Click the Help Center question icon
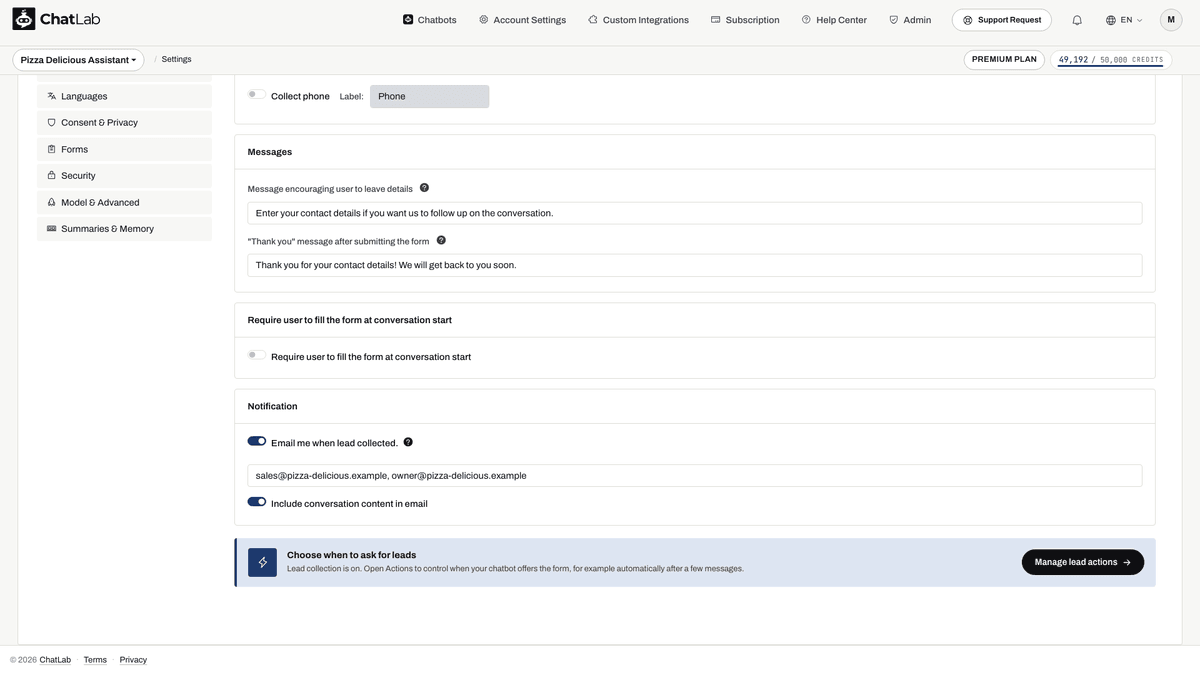Image resolution: width=1200 pixels, height=675 pixels. coord(806,19)
